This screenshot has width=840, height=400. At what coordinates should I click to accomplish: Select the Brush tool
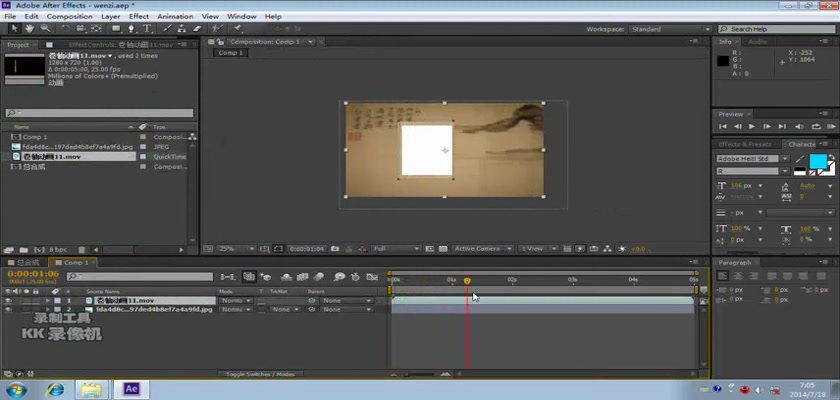167,28
